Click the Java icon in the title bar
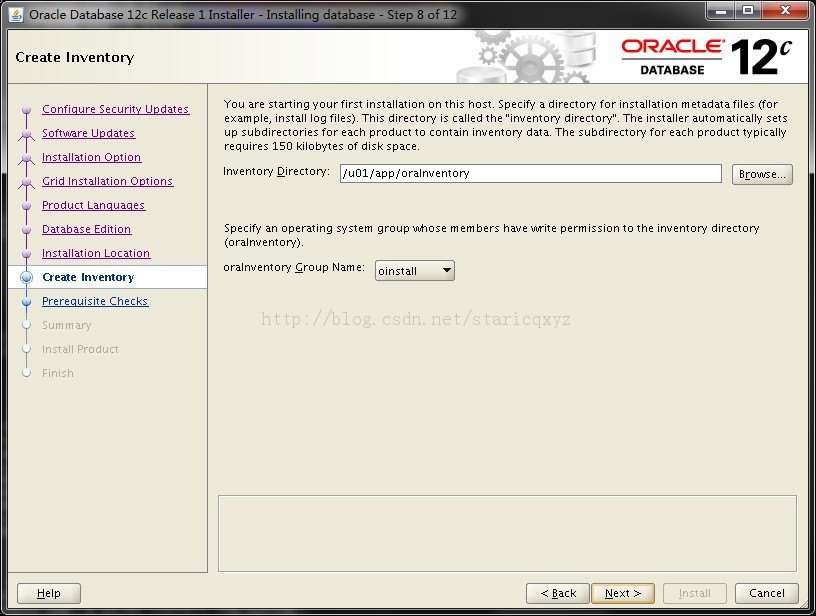 pyautogui.click(x=16, y=15)
